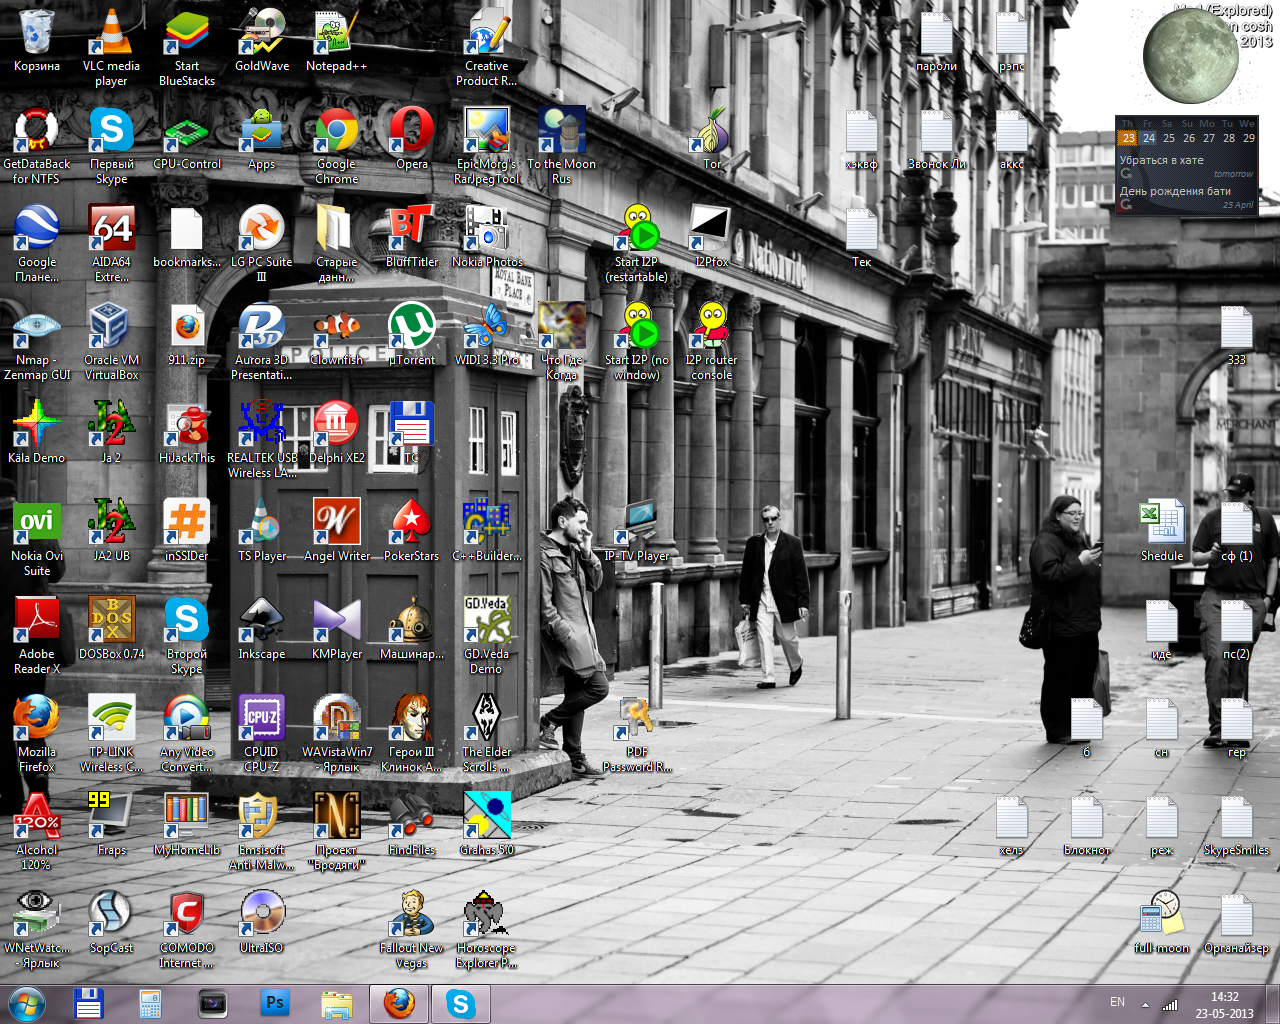Click the µTorrent desktop shortcut

click(x=412, y=336)
